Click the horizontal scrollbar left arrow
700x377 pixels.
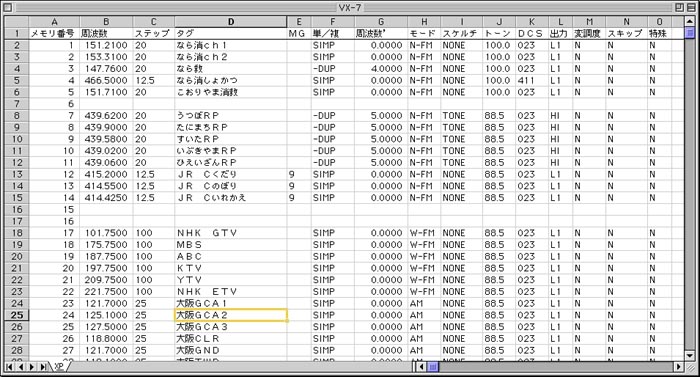coord(422,367)
